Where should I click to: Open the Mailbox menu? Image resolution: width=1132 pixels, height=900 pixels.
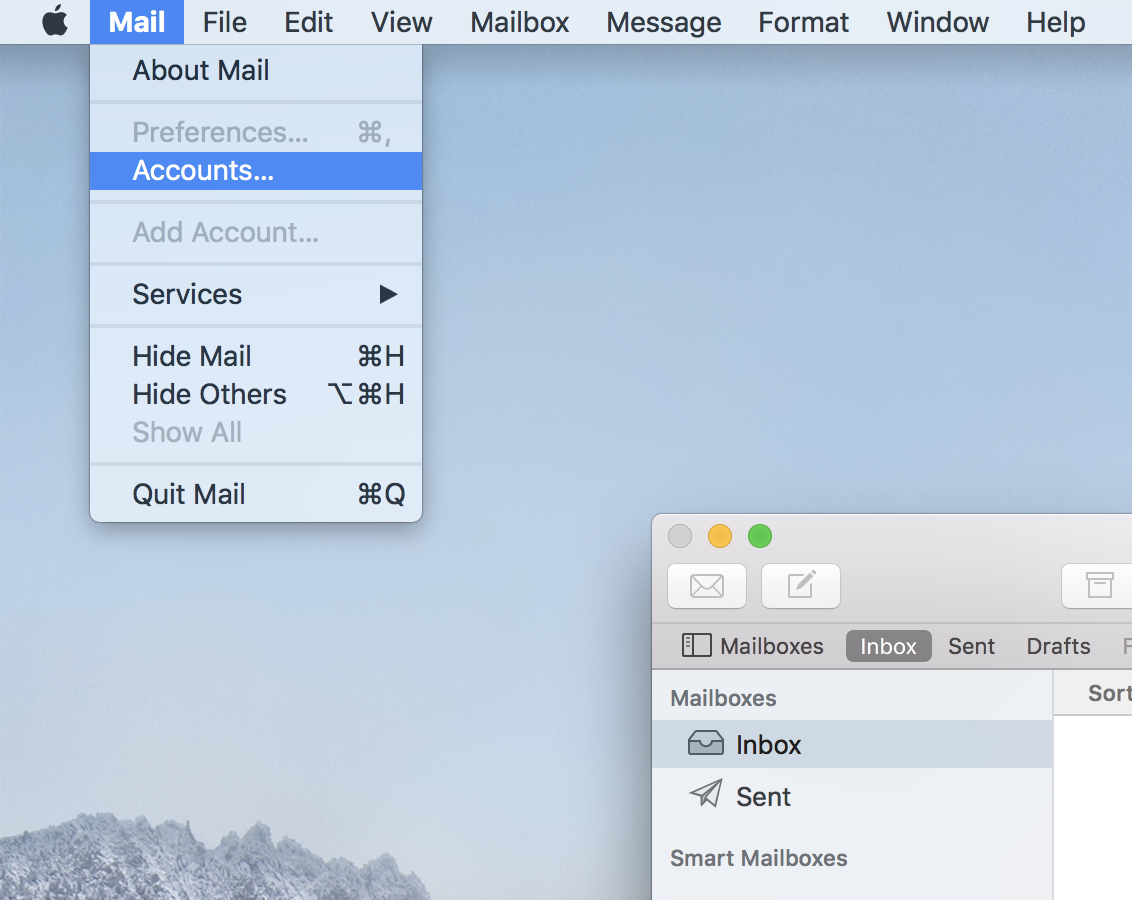tap(520, 22)
